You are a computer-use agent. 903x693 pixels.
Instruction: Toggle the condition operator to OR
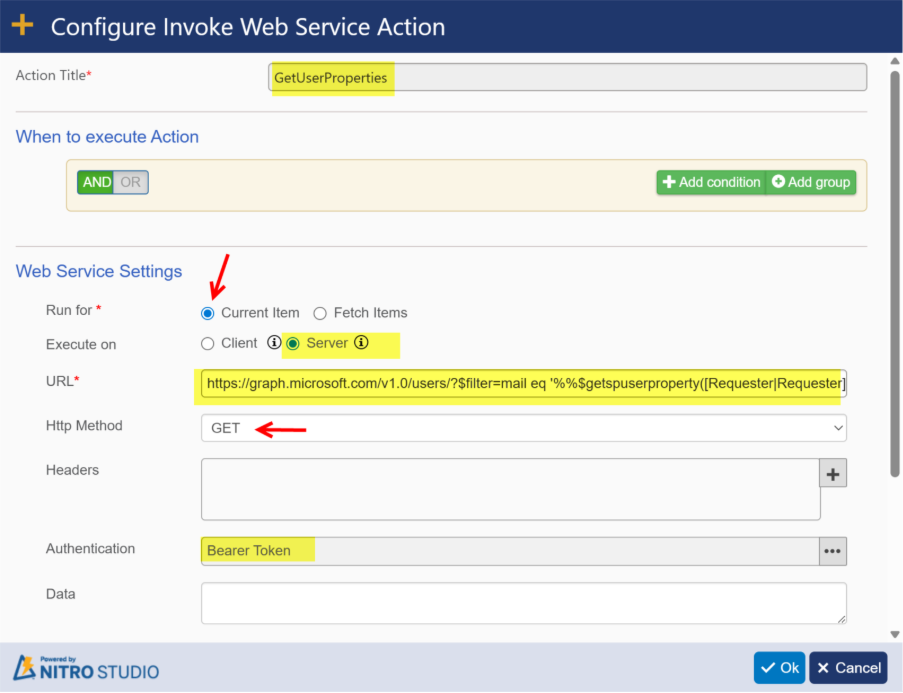(x=131, y=182)
